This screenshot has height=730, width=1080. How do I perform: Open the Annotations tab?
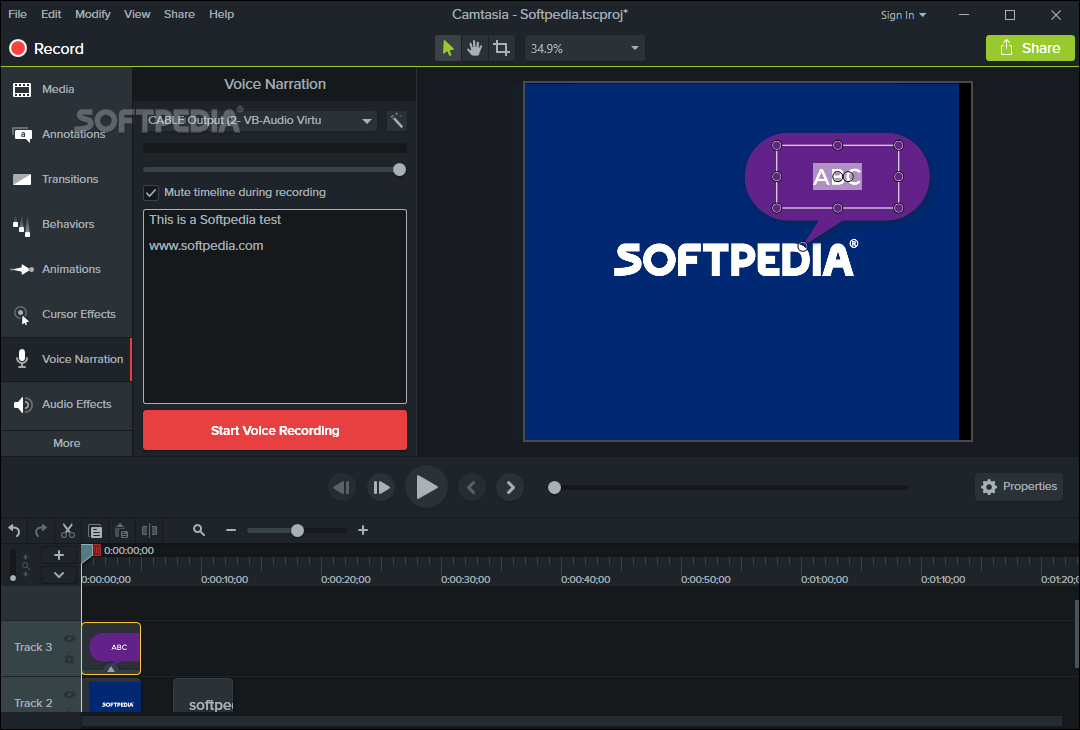(x=66, y=134)
